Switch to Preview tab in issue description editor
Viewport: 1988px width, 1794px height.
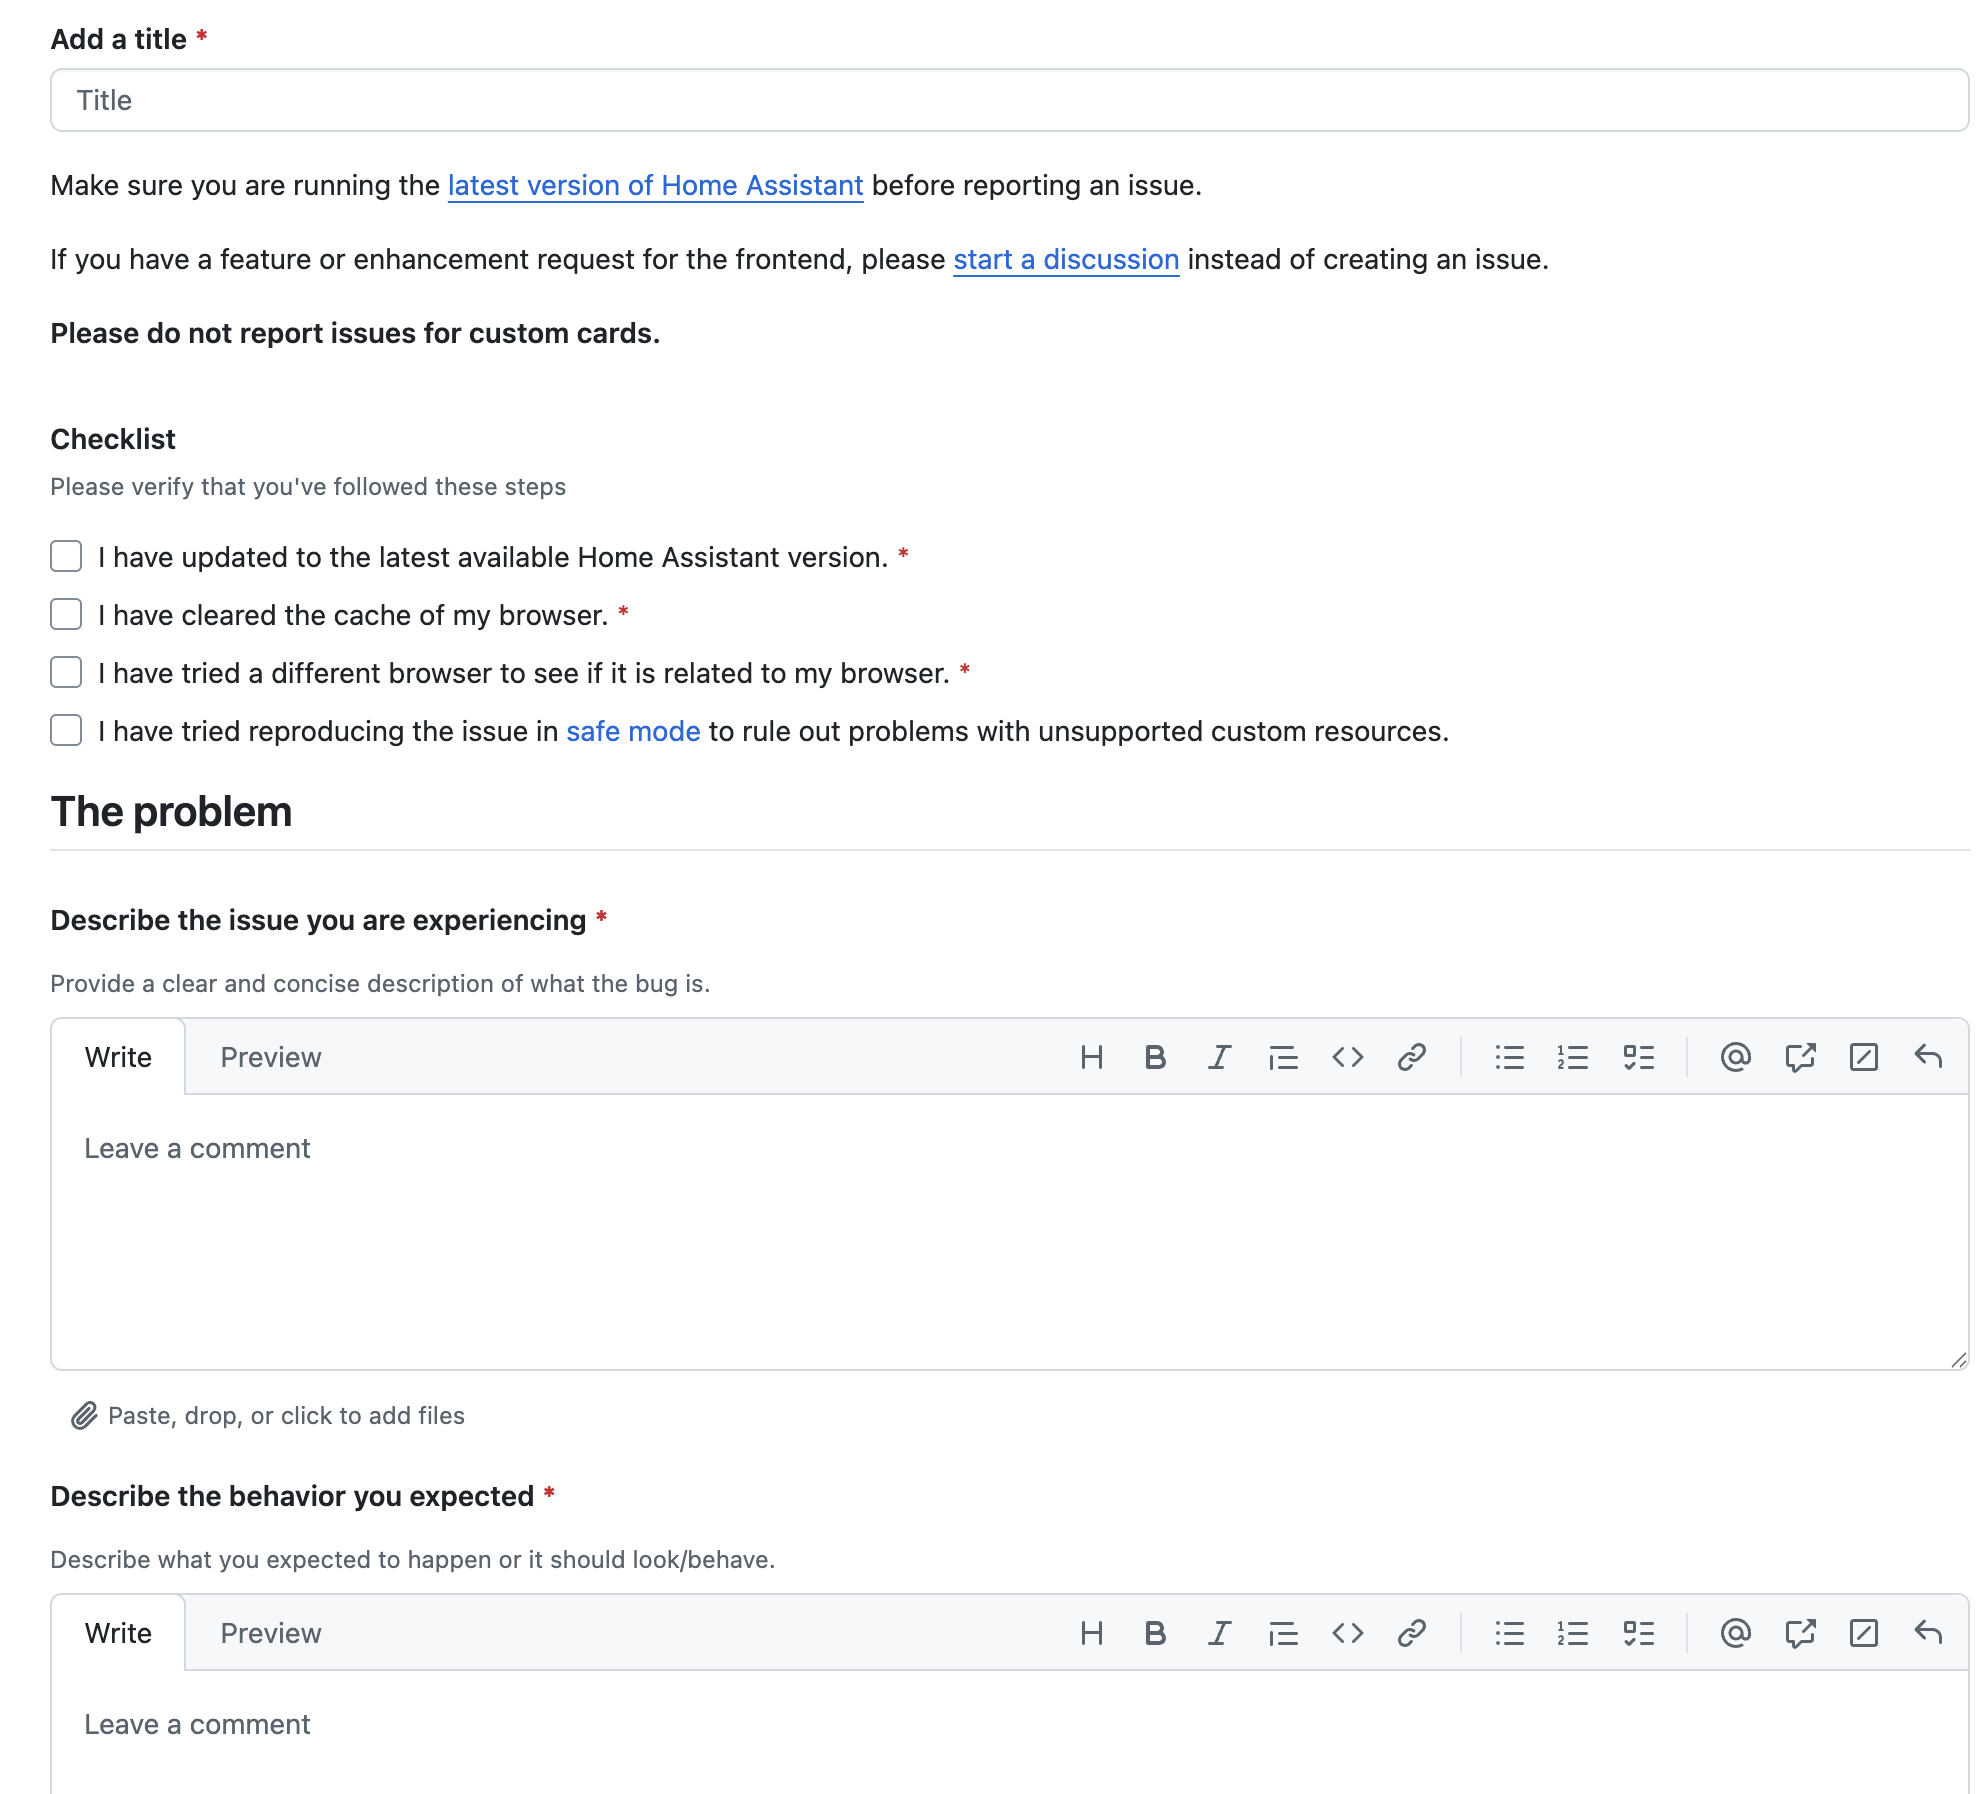(x=270, y=1057)
